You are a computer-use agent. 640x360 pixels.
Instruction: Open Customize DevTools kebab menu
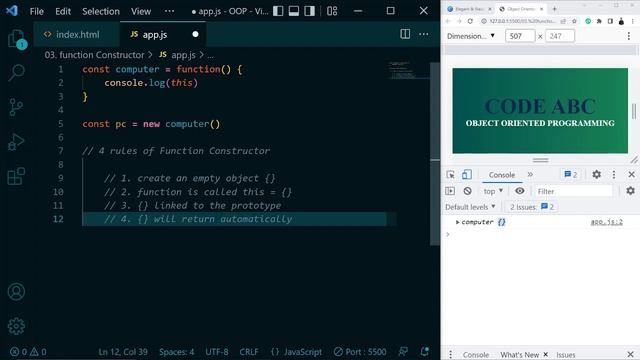(614, 175)
